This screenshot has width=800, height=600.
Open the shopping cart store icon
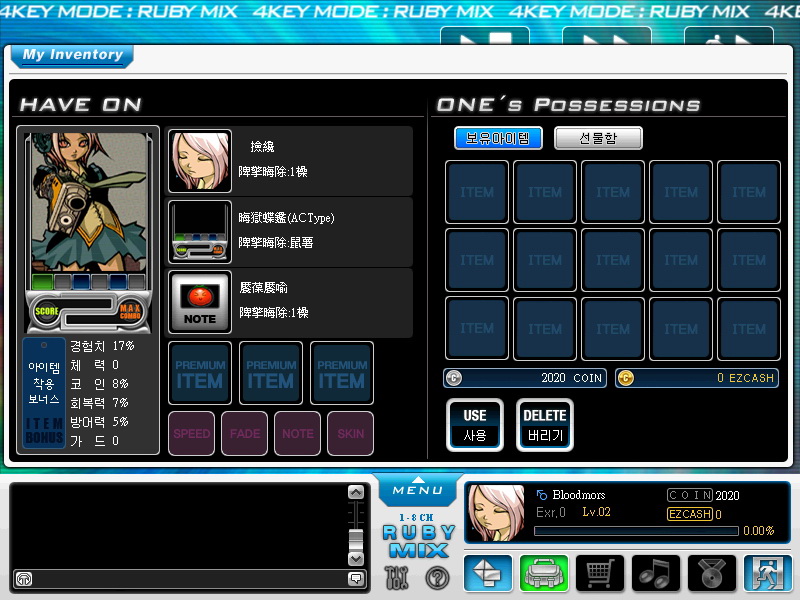tap(600, 574)
